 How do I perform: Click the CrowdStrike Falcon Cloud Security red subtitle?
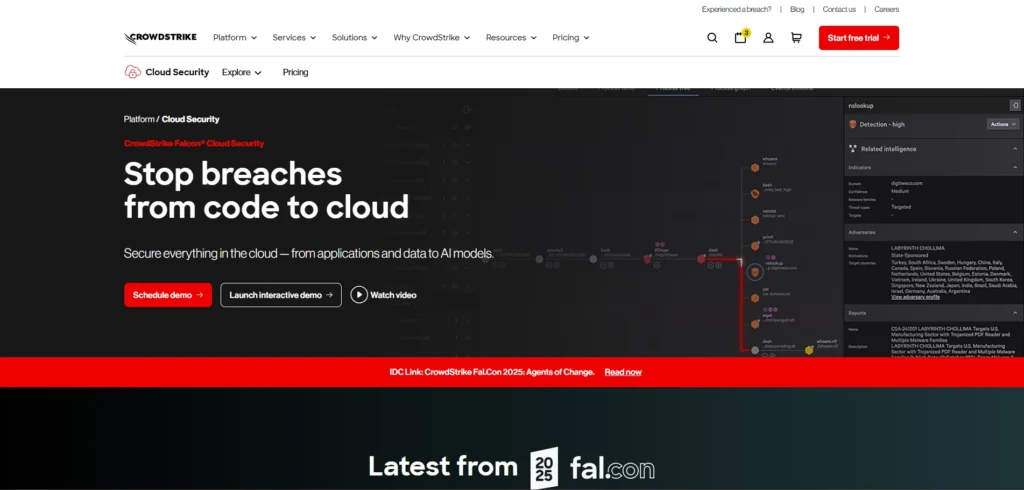coord(194,143)
